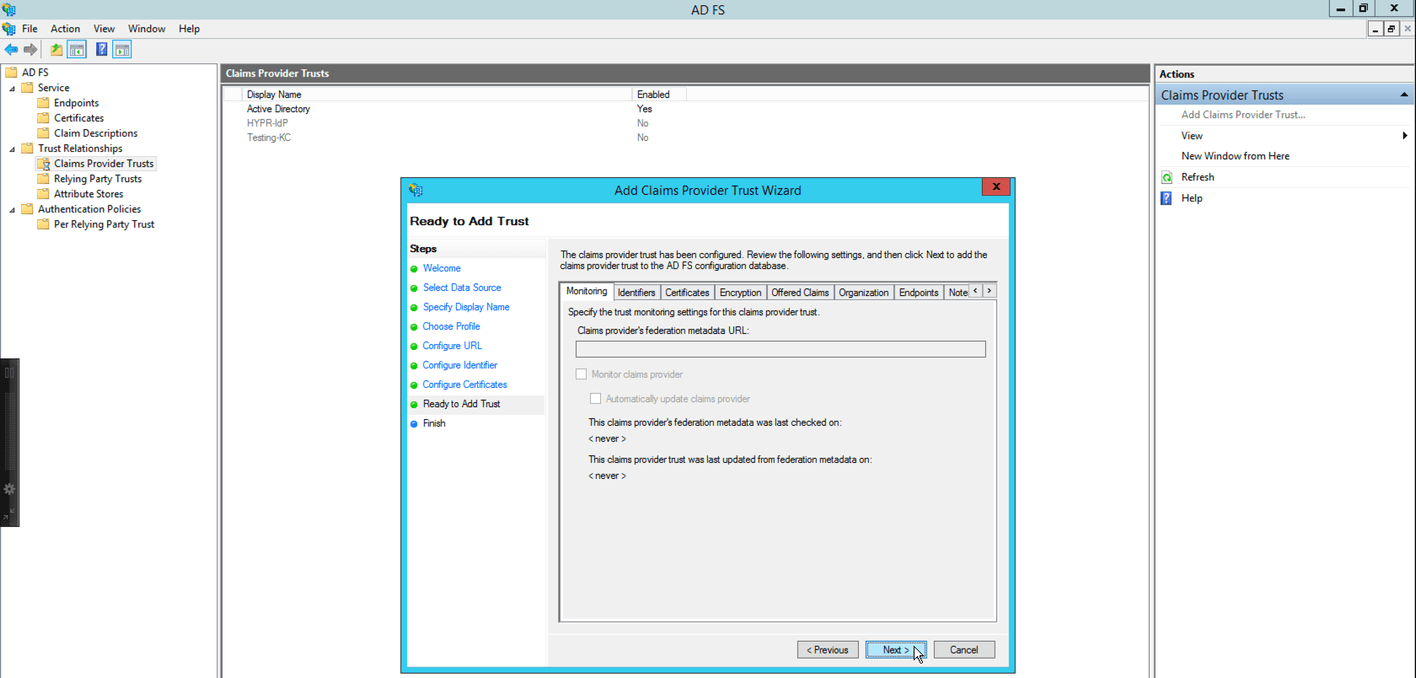1416x678 pixels.
Task: Click the Help icon in Actions pane
Action: [1165, 198]
